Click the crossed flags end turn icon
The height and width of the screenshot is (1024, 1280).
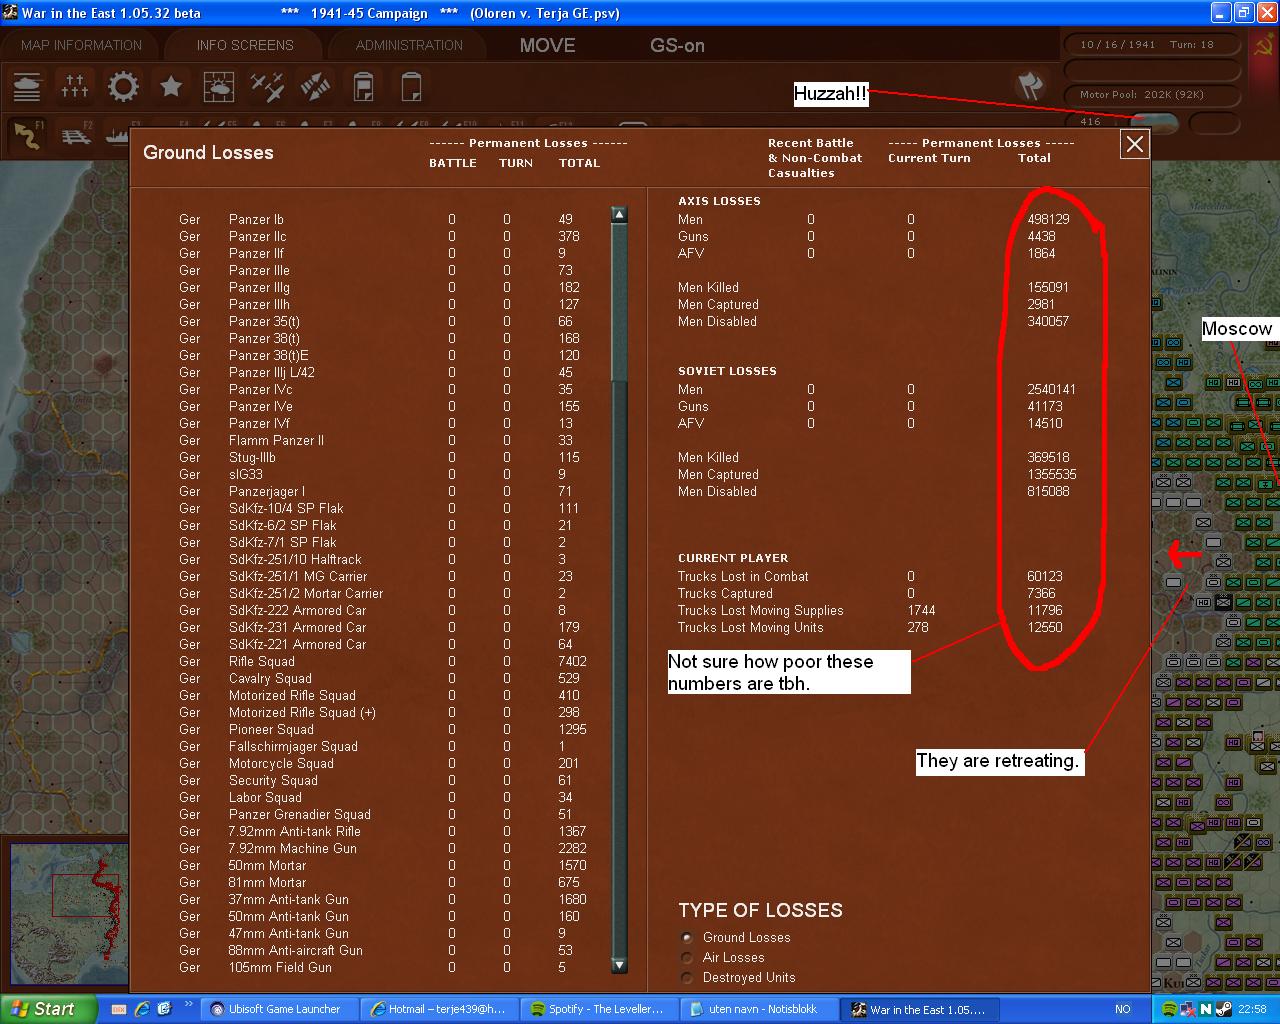point(1030,86)
